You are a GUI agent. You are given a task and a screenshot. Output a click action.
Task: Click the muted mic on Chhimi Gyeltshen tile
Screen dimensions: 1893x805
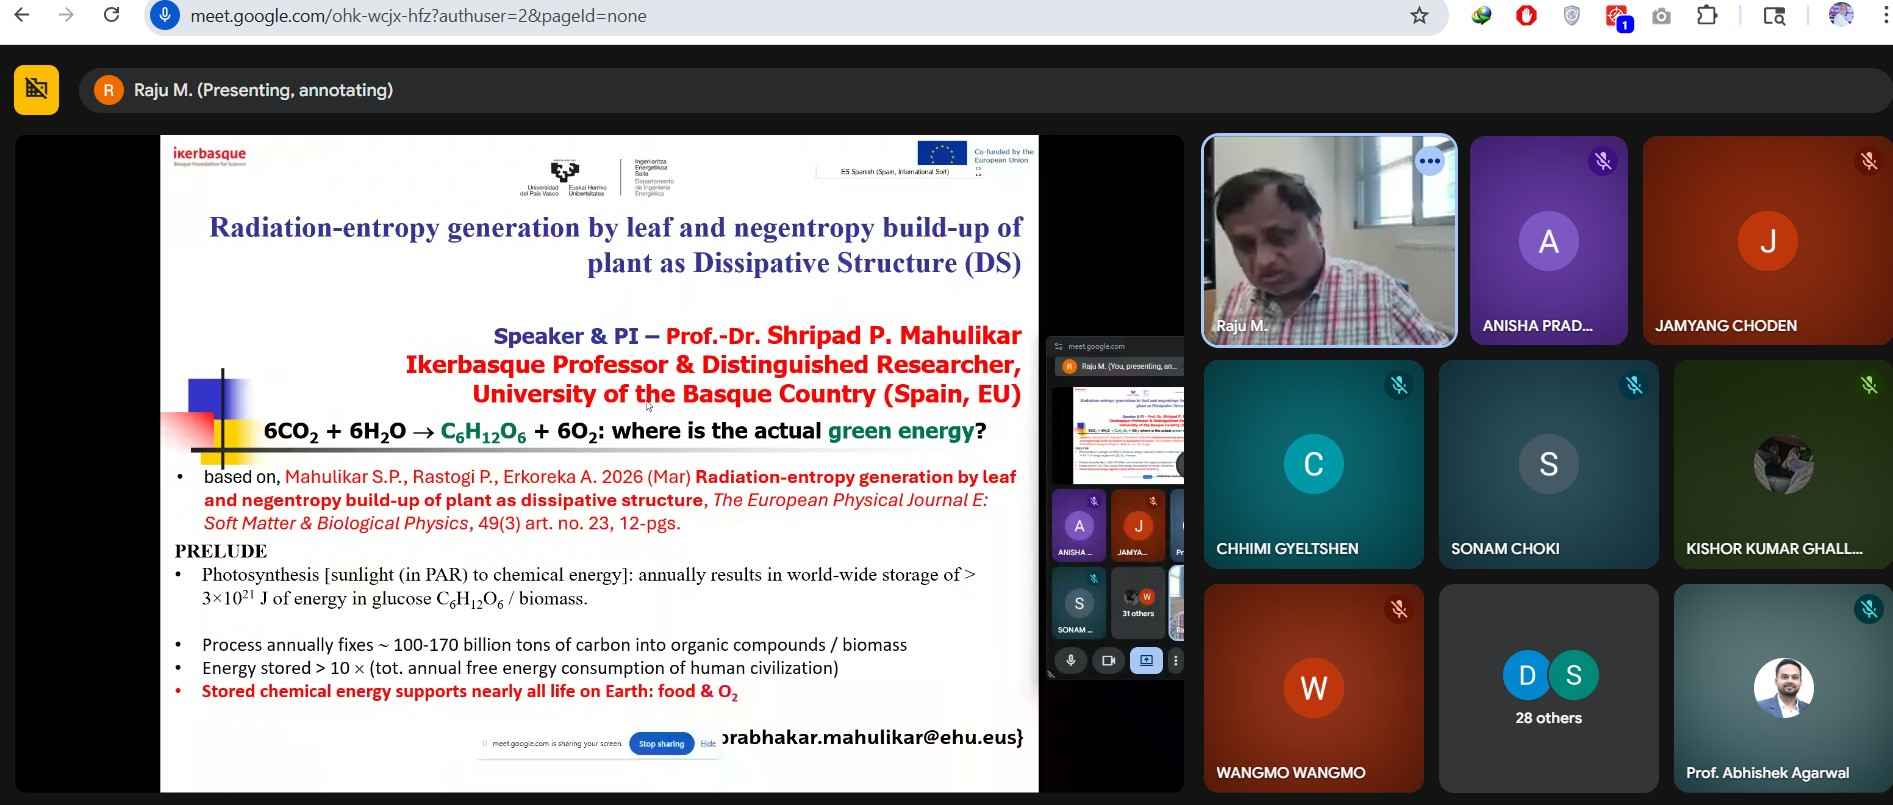[x=1399, y=385]
